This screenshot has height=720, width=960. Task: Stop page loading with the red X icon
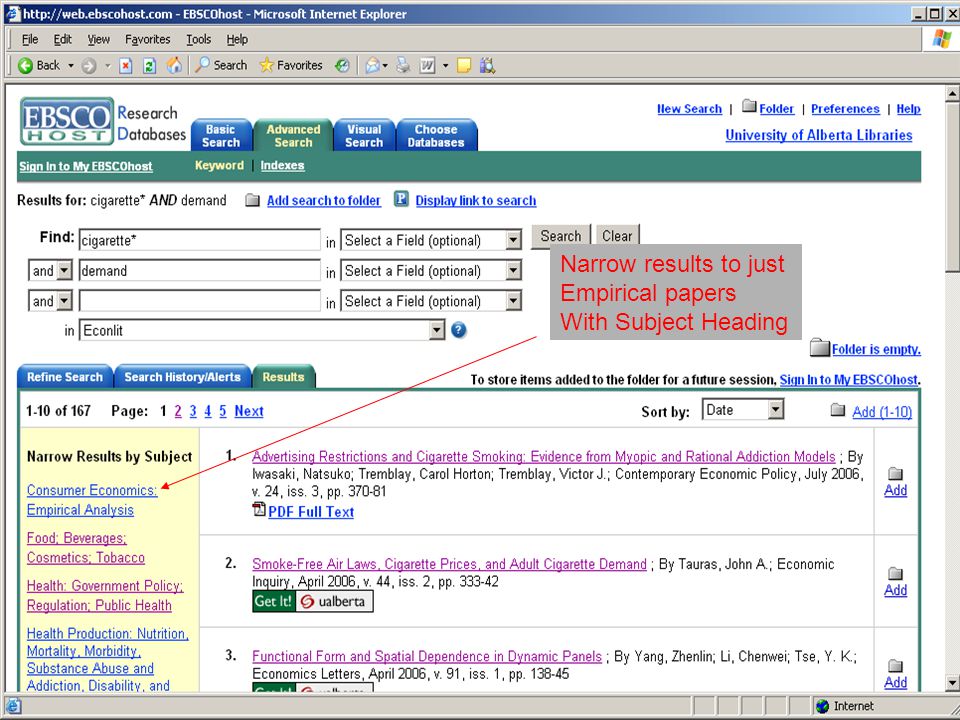[126, 66]
